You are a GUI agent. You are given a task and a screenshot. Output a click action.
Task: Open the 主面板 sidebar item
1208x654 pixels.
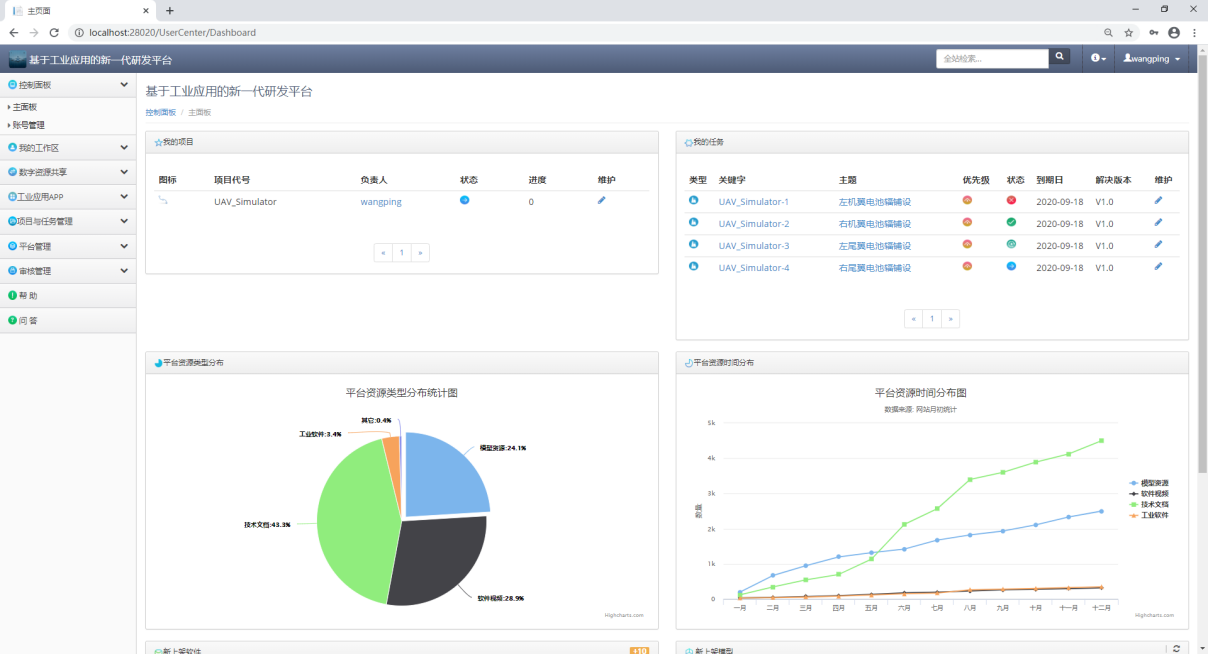click(x=25, y=106)
